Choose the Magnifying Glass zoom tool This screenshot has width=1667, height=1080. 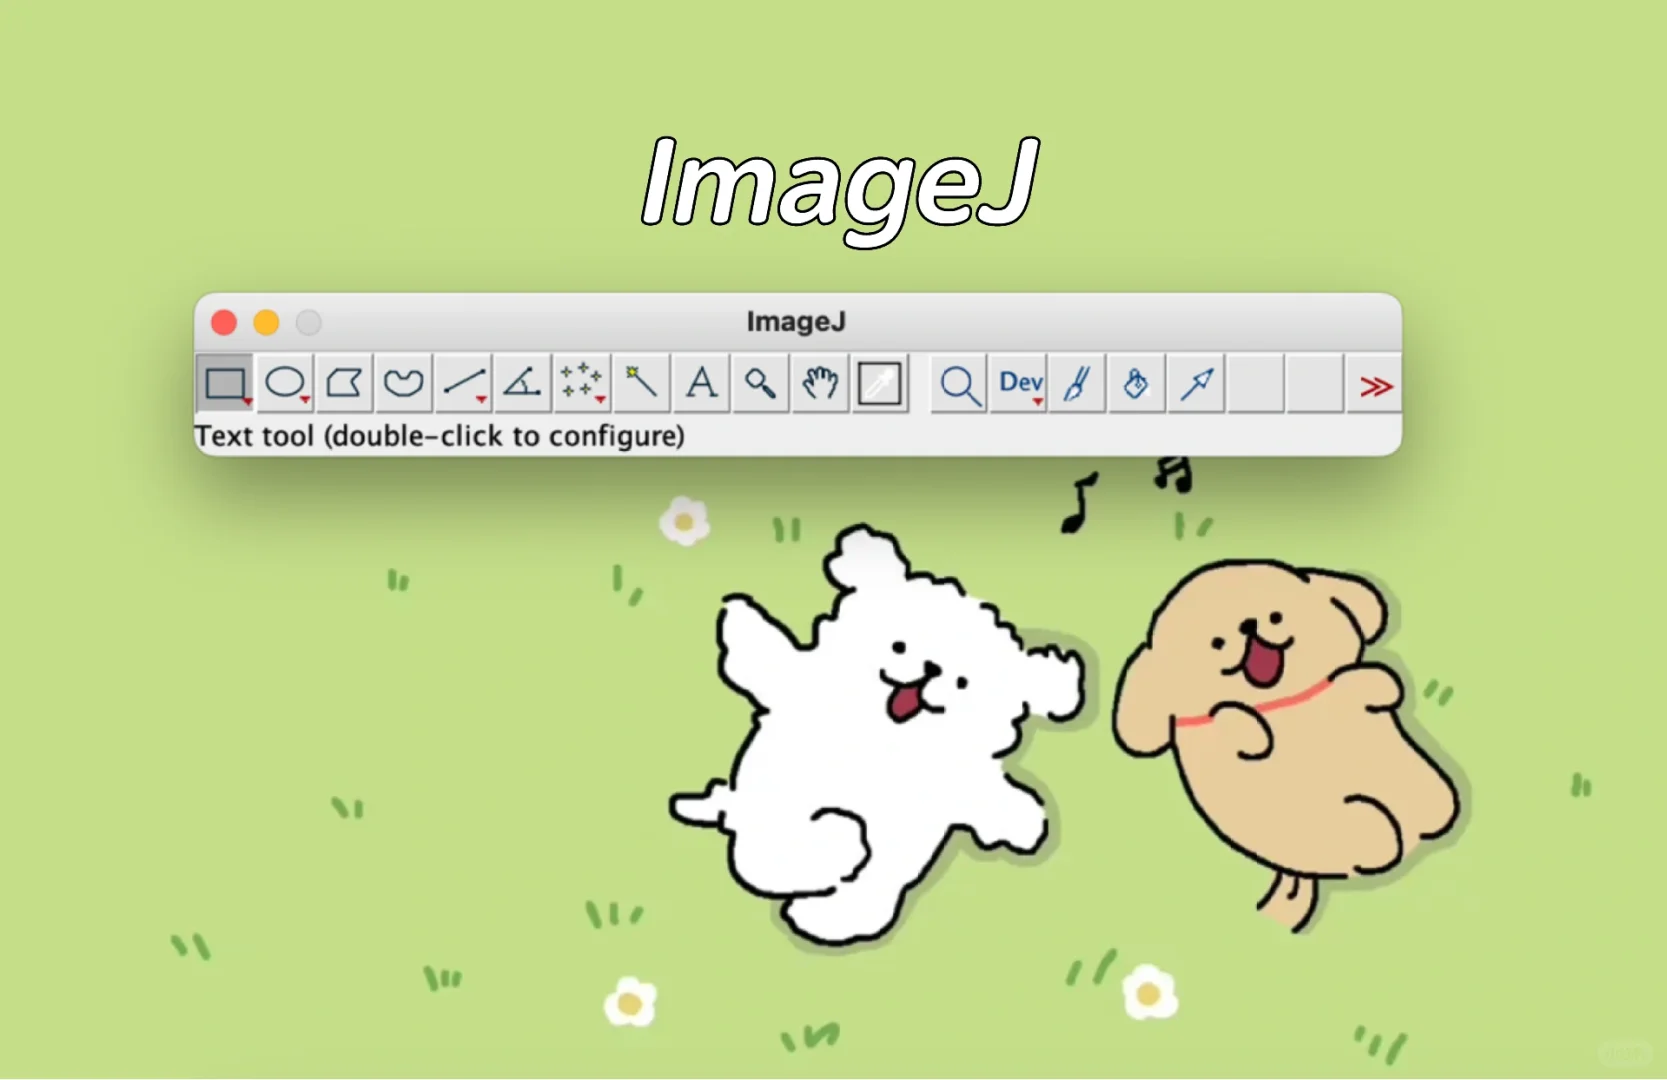(760, 383)
